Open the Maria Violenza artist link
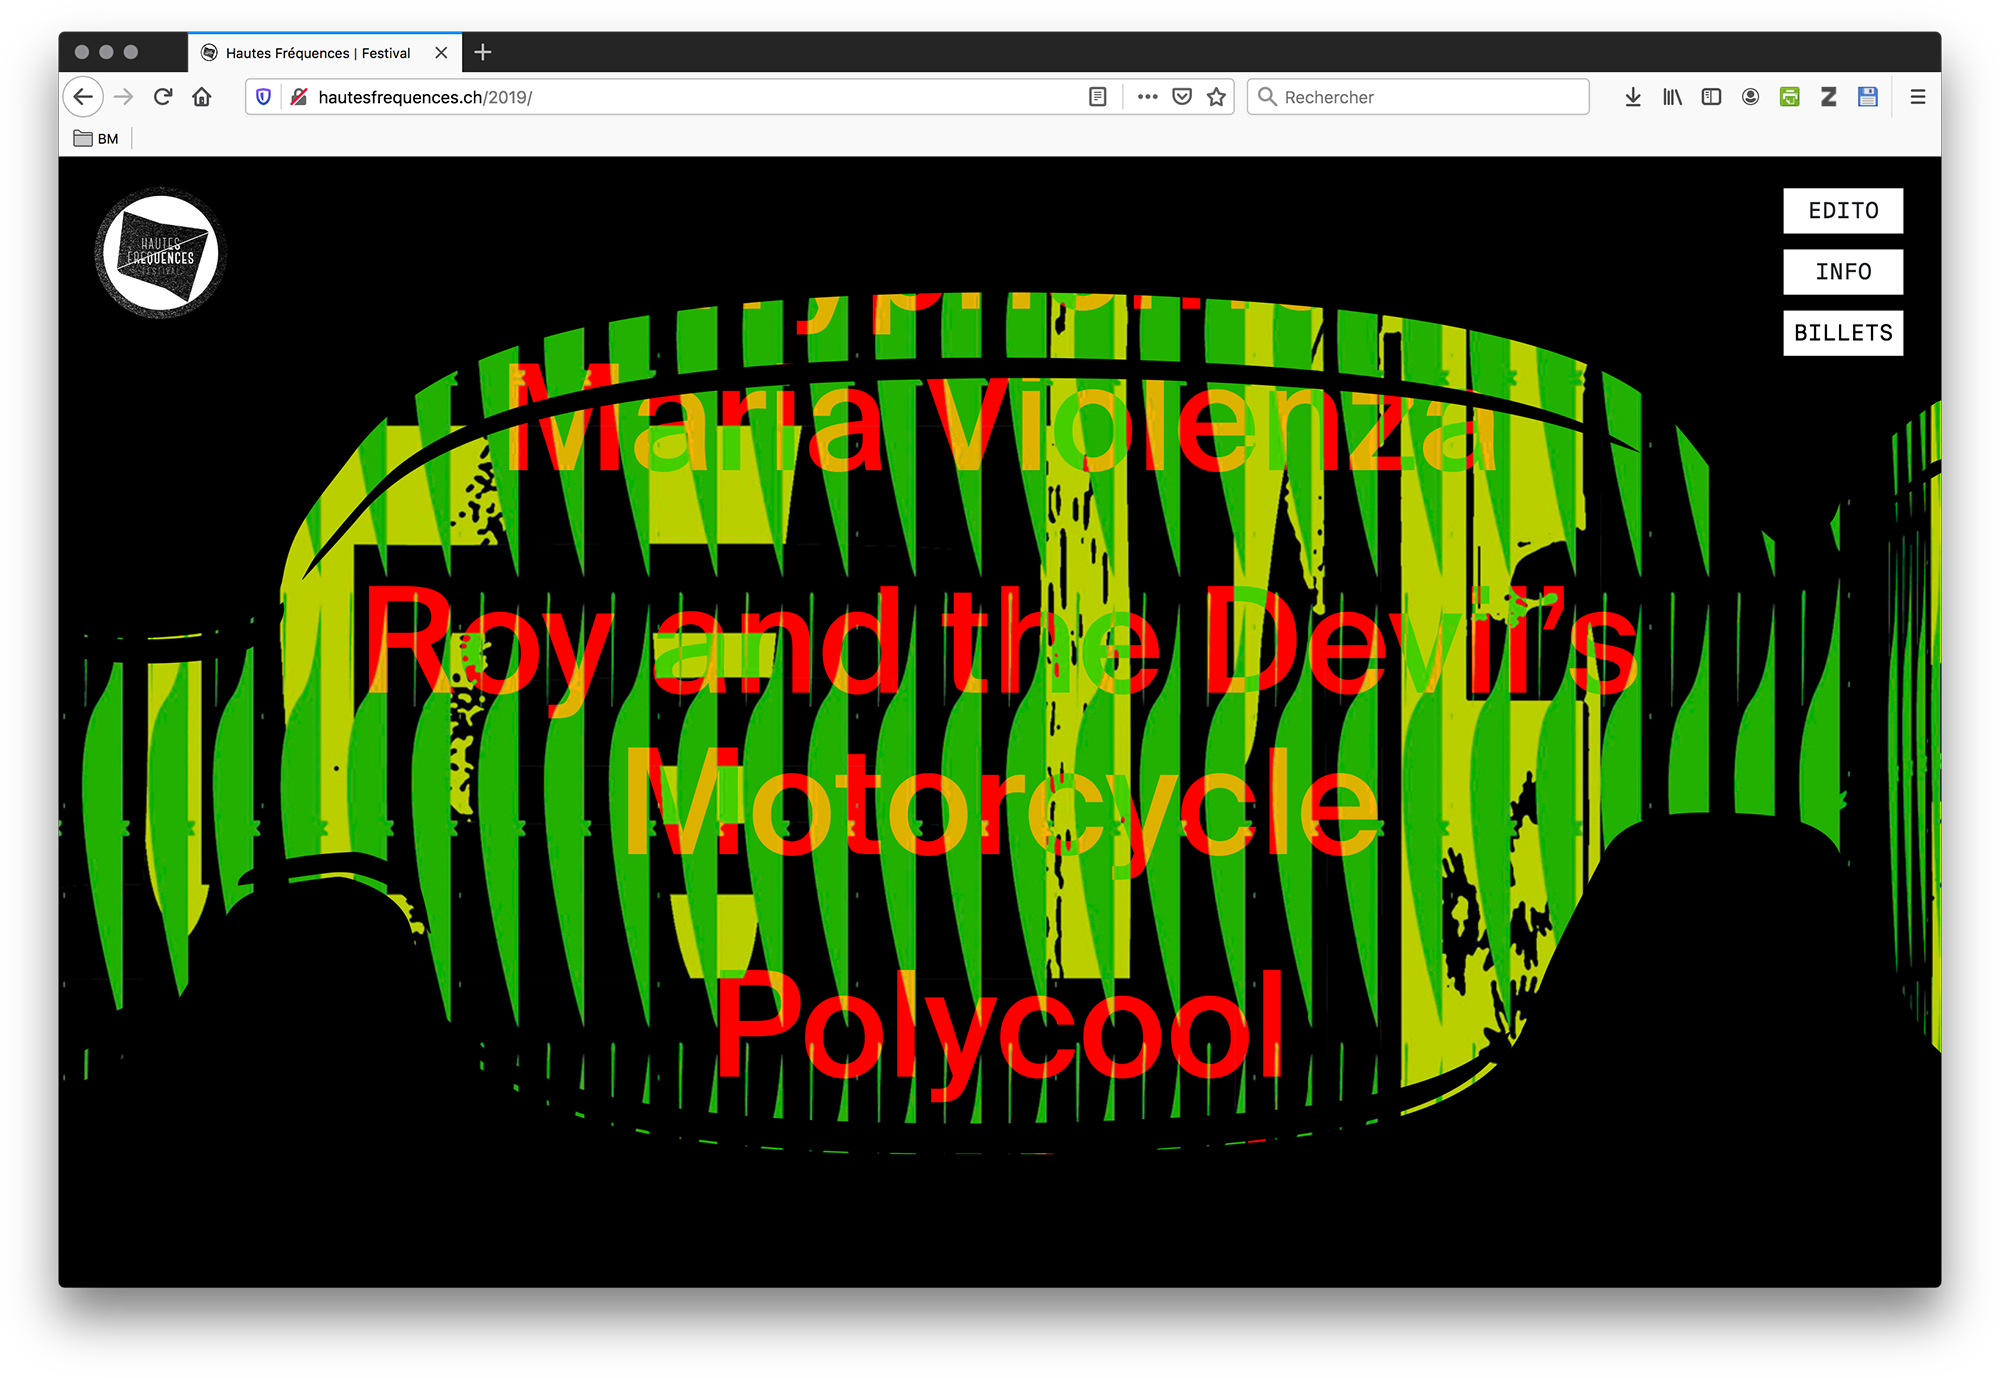This screenshot has height=1378, width=2000. point(1000,420)
